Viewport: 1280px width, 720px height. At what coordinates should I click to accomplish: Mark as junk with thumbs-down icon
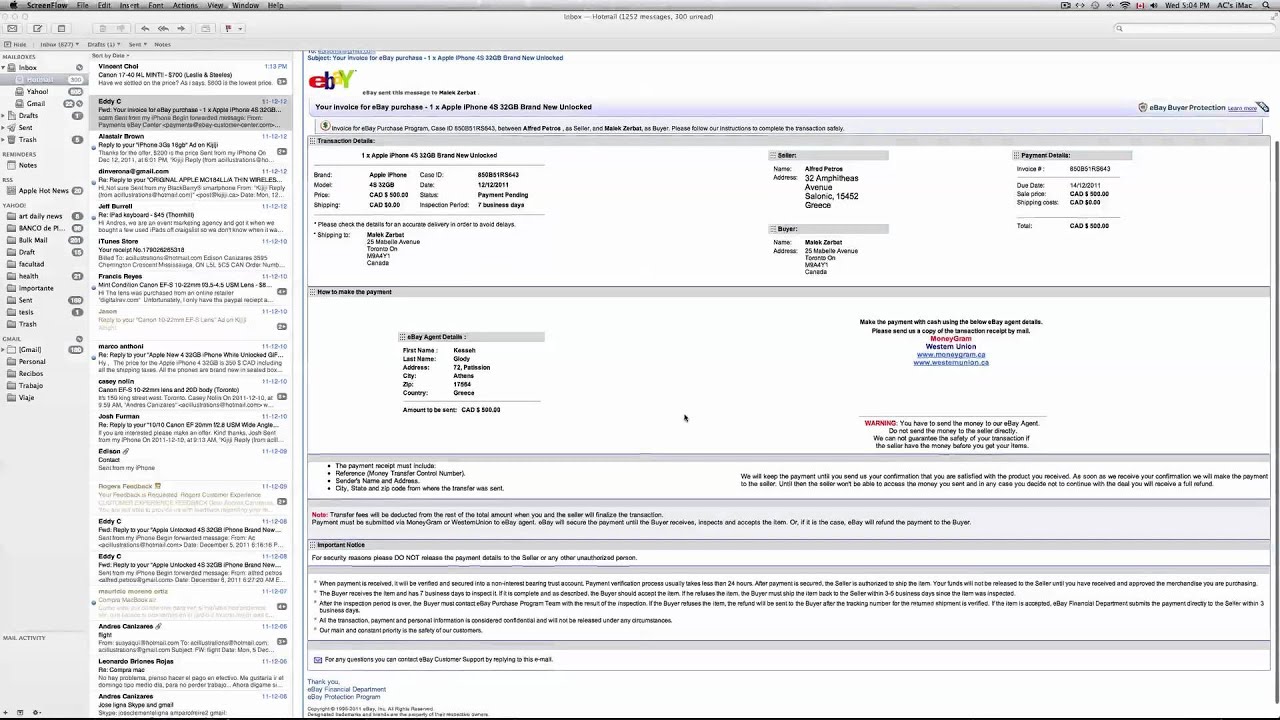coord(121,28)
